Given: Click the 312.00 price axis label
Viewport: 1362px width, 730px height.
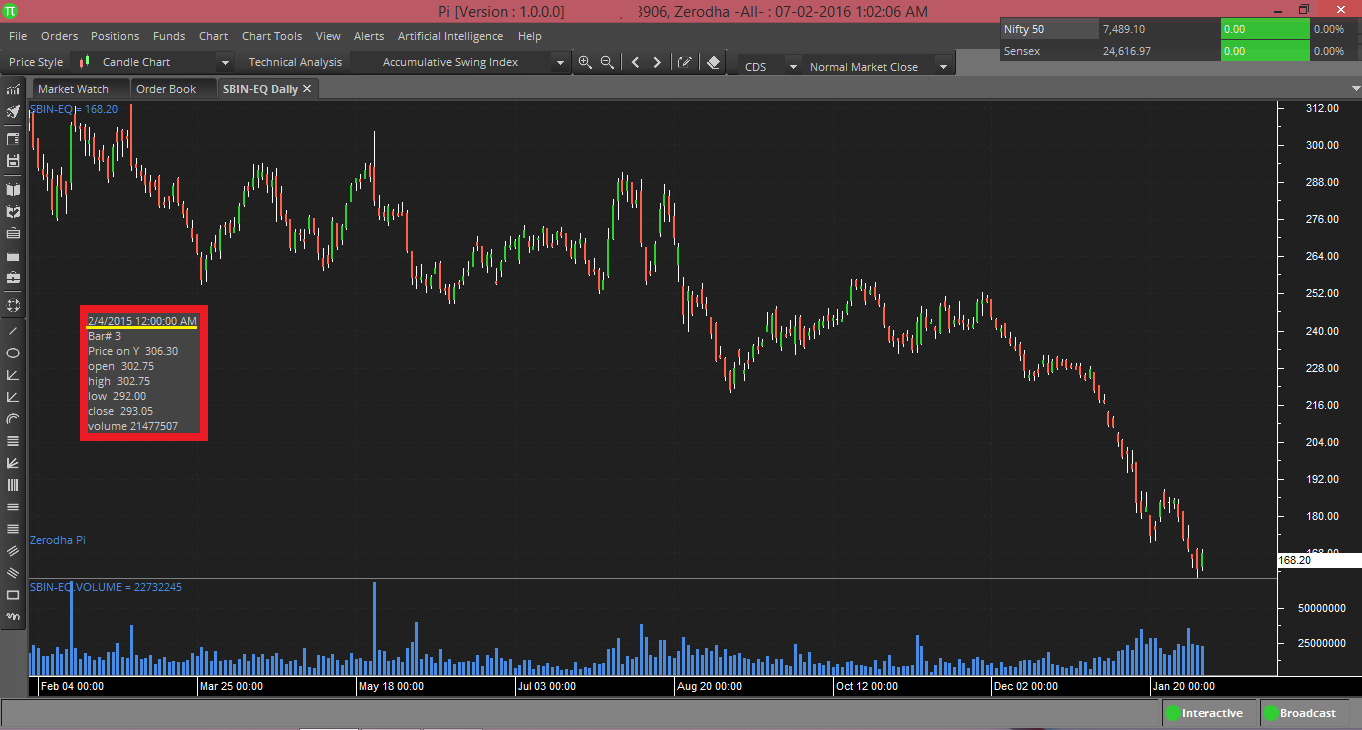Looking at the screenshot, I should pyautogui.click(x=1322, y=108).
